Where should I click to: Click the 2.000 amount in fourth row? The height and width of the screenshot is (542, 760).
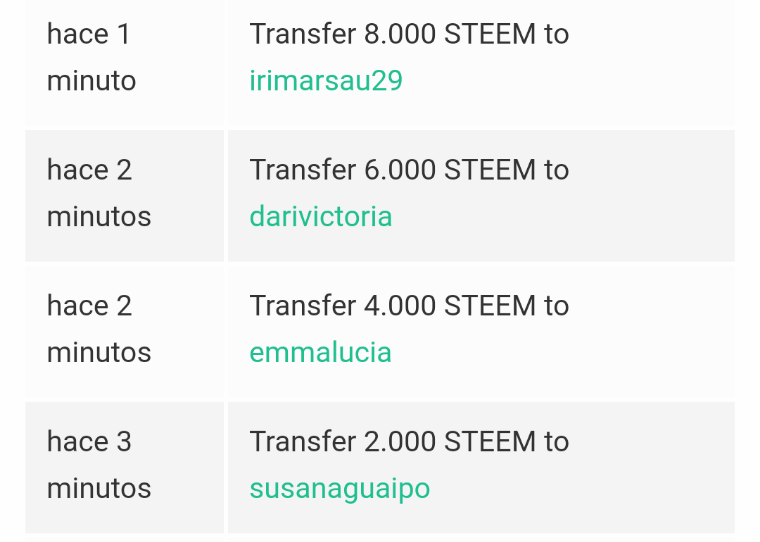click(x=400, y=441)
